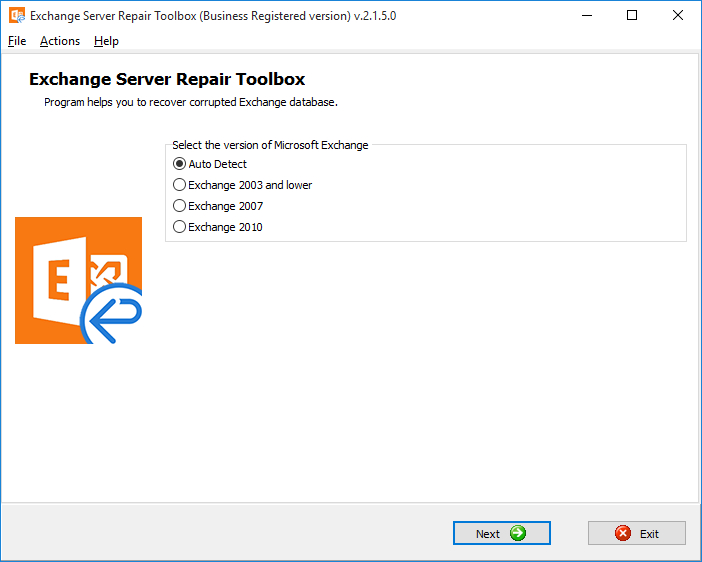
Task: Select the Exchange 2007 radio button
Action: [180, 206]
